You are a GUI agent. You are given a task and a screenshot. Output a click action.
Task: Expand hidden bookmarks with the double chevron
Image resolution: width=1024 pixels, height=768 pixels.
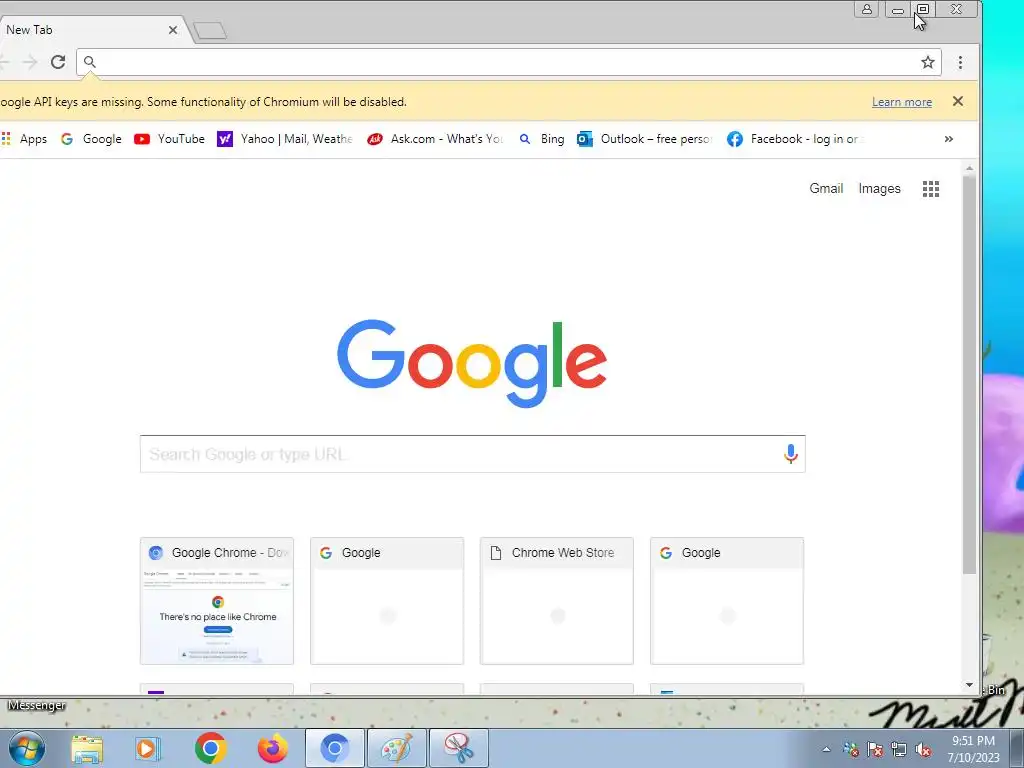tap(948, 139)
